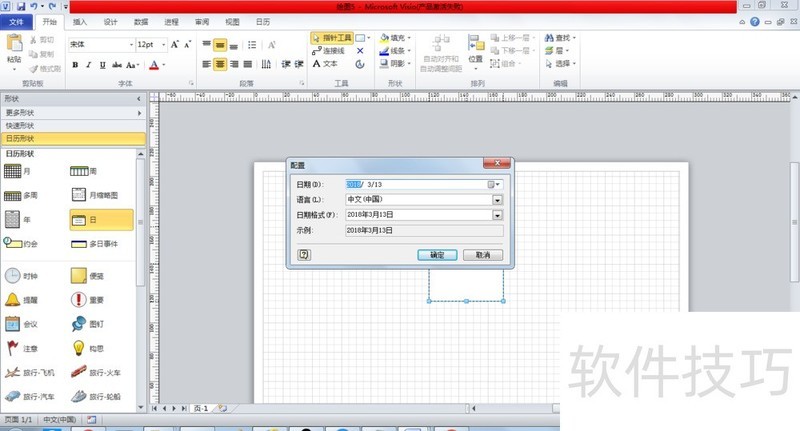The height and width of the screenshot is (431, 800).
Task: Toggle bold formatting in the ribbon
Action: pyautogui.click(x=74, y=66)
